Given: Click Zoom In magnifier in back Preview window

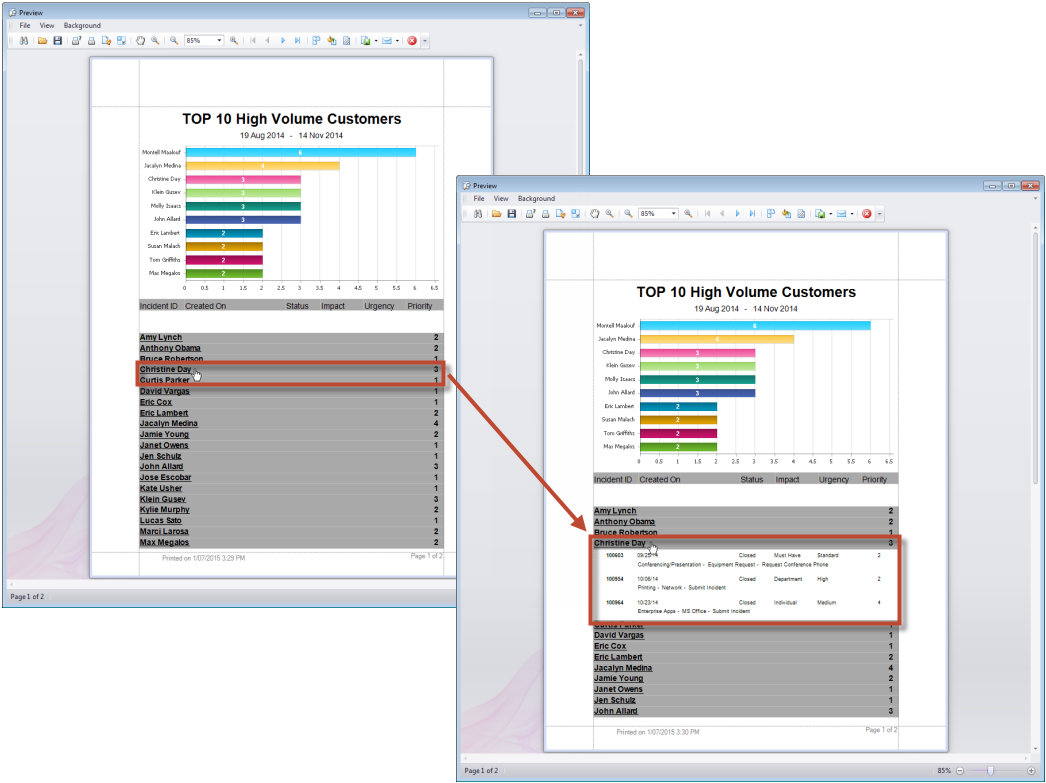Looking at the screenshot, I should (x=233, y=41).
